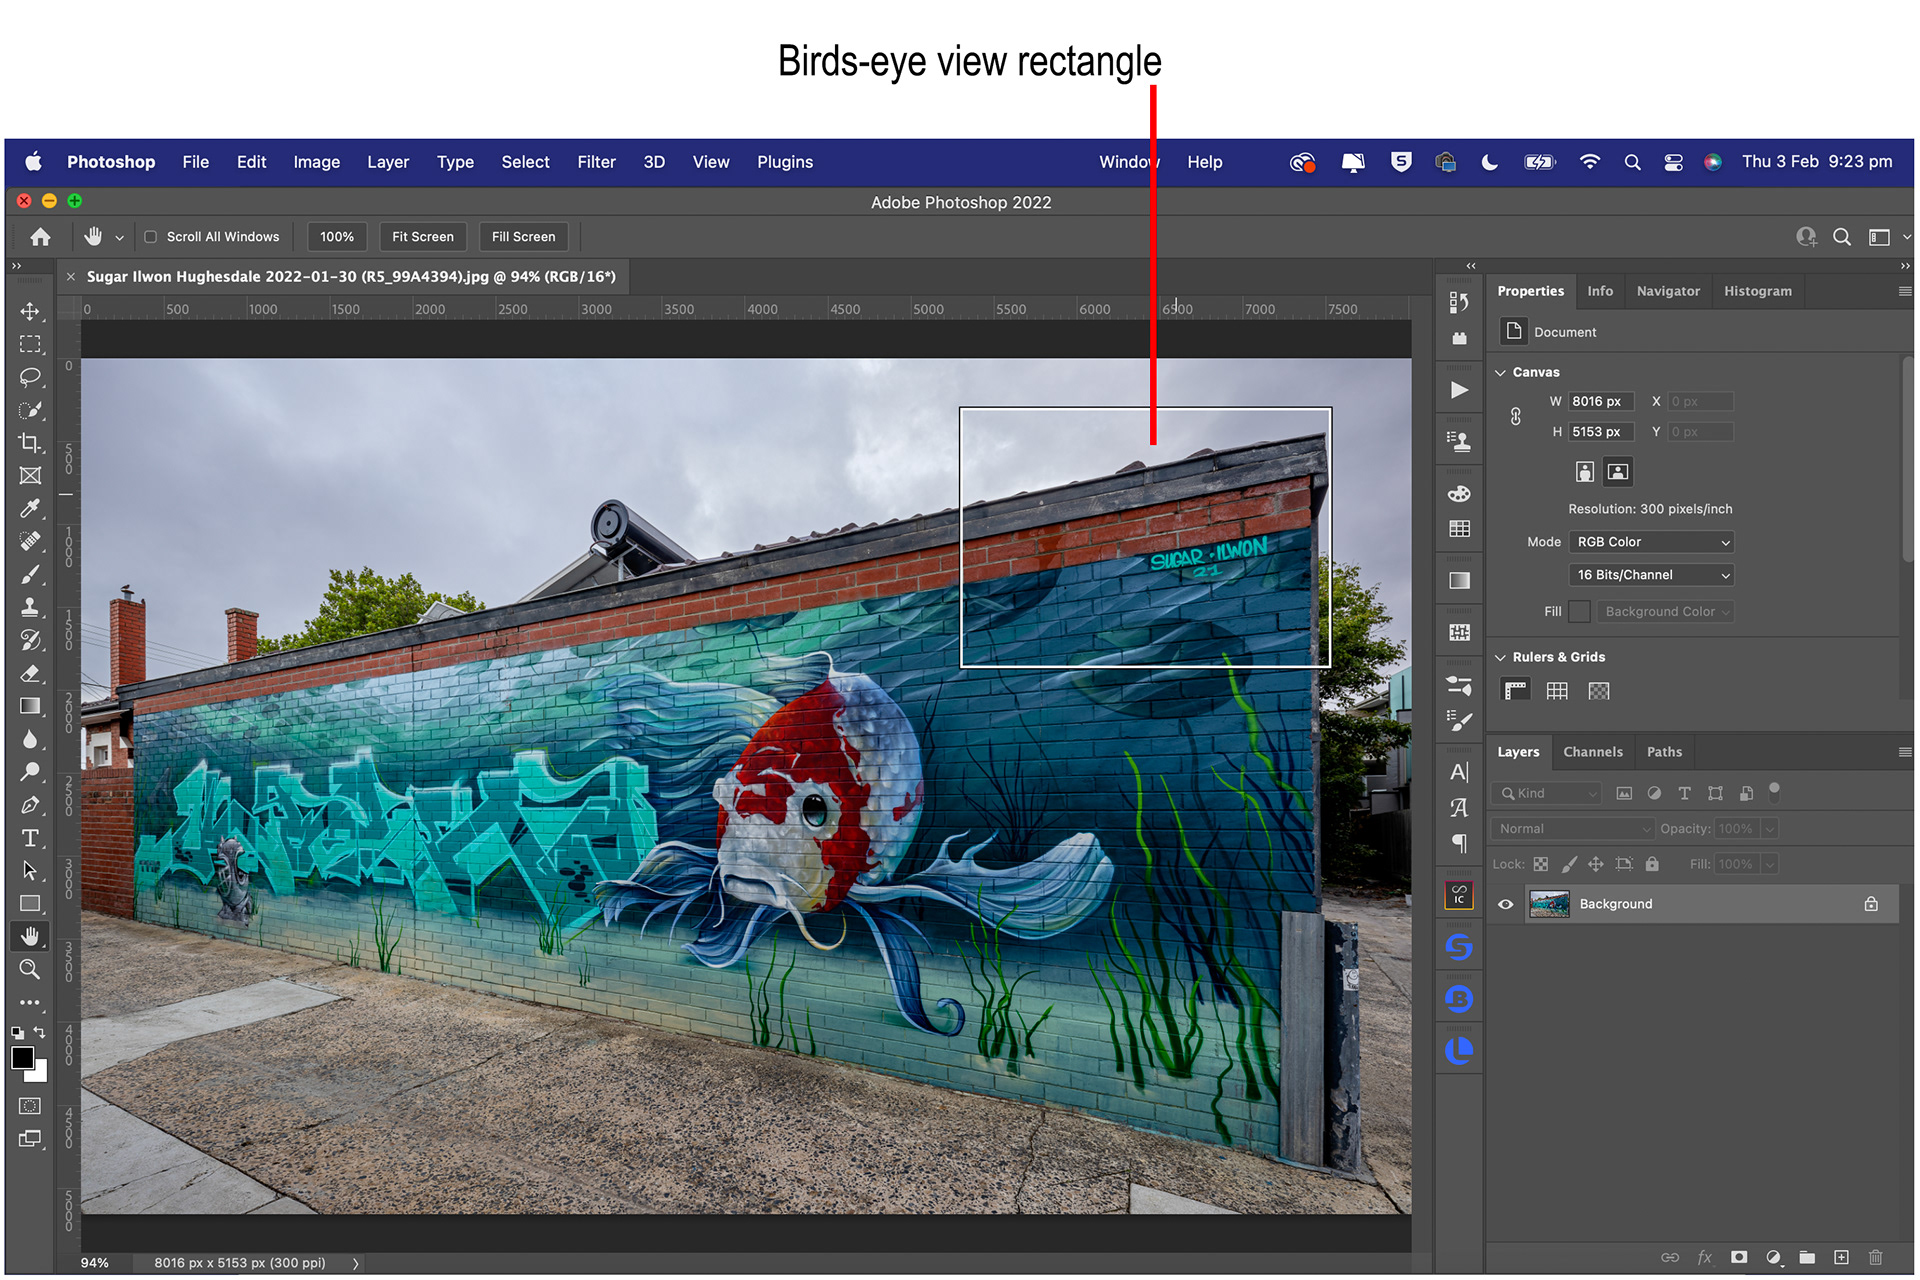Click the Home icon in options bar
Image resolution: width=1920 pixels, height=1280 pixels.
pos(40,237)
